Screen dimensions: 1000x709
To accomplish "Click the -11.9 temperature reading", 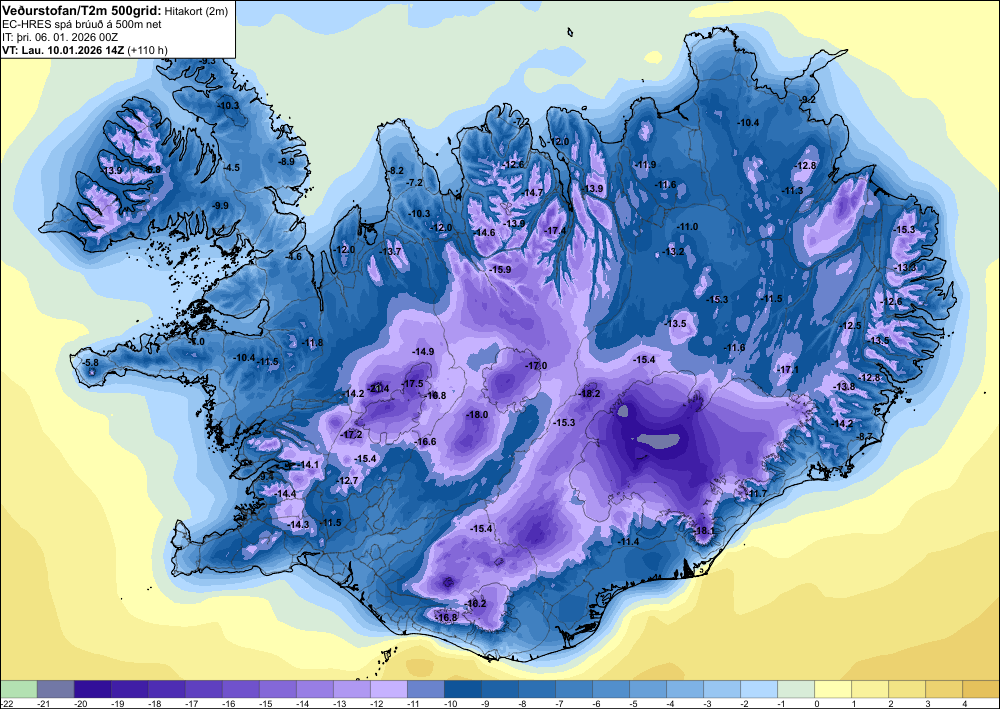I will [x=645, y=164].
